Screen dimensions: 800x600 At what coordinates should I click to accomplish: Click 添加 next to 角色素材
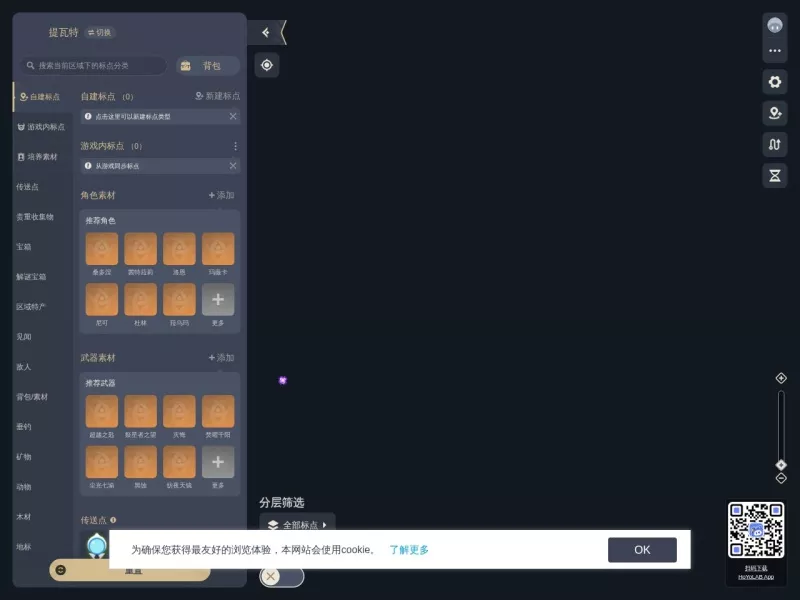click(x=221, y=195)
